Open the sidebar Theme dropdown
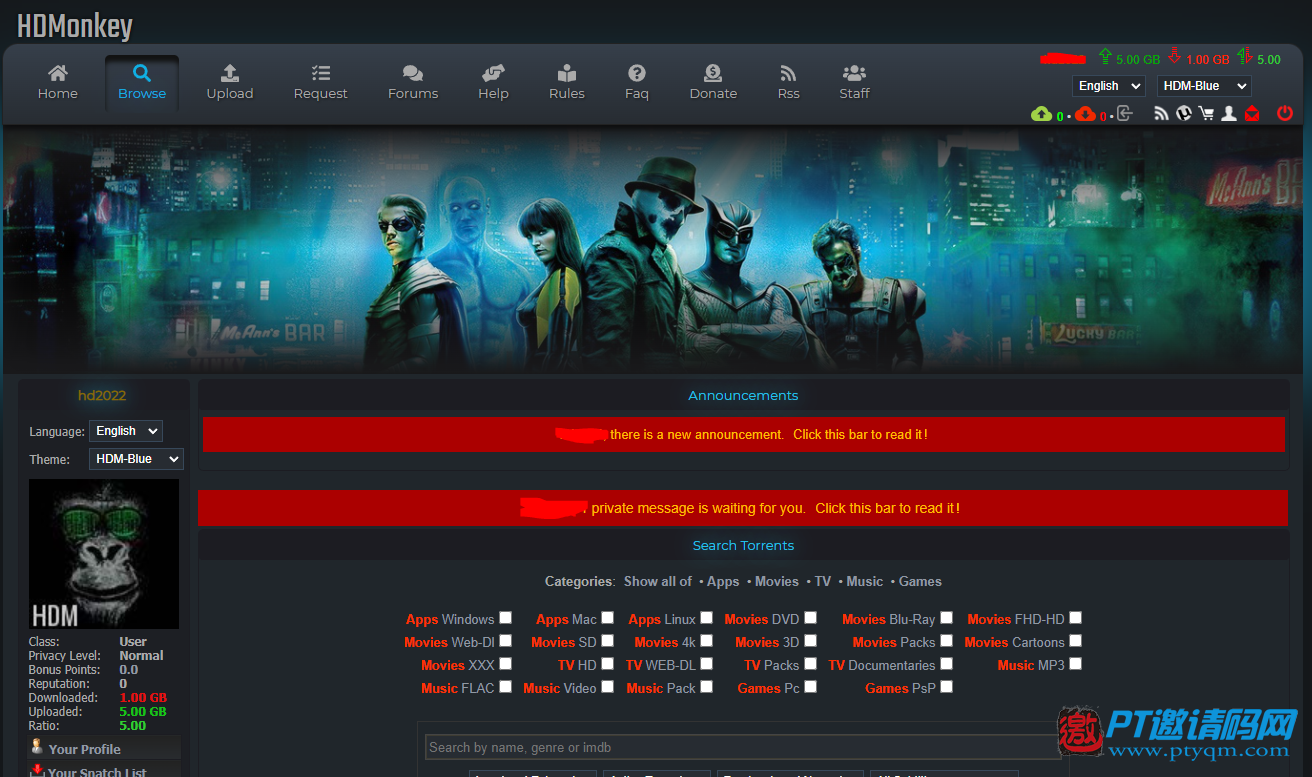This screenshot has width=1312, height=777. pyautogui.click(x=136, y=459)
